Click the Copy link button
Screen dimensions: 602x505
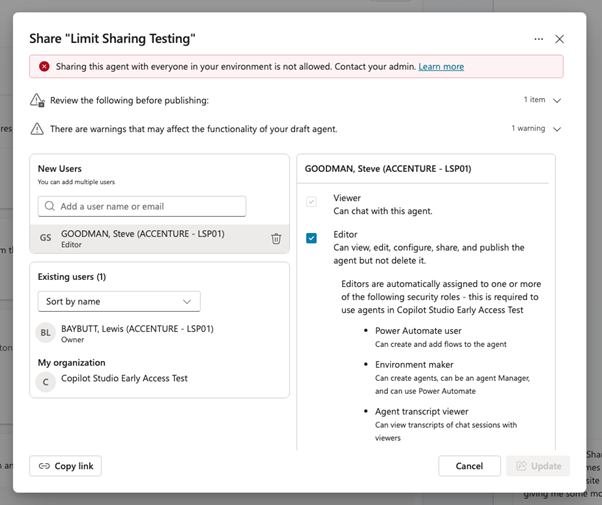[66, 466]
